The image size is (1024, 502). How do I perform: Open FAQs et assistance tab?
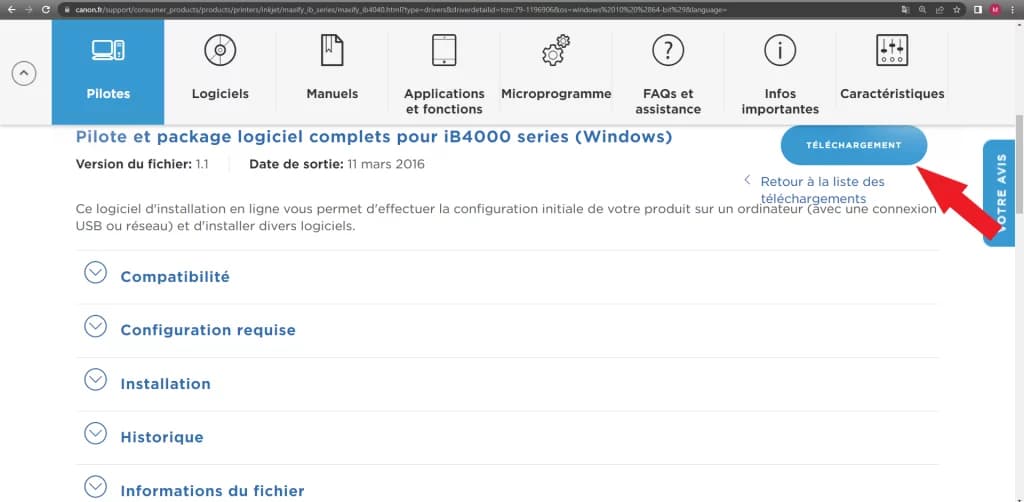point(667,72)
